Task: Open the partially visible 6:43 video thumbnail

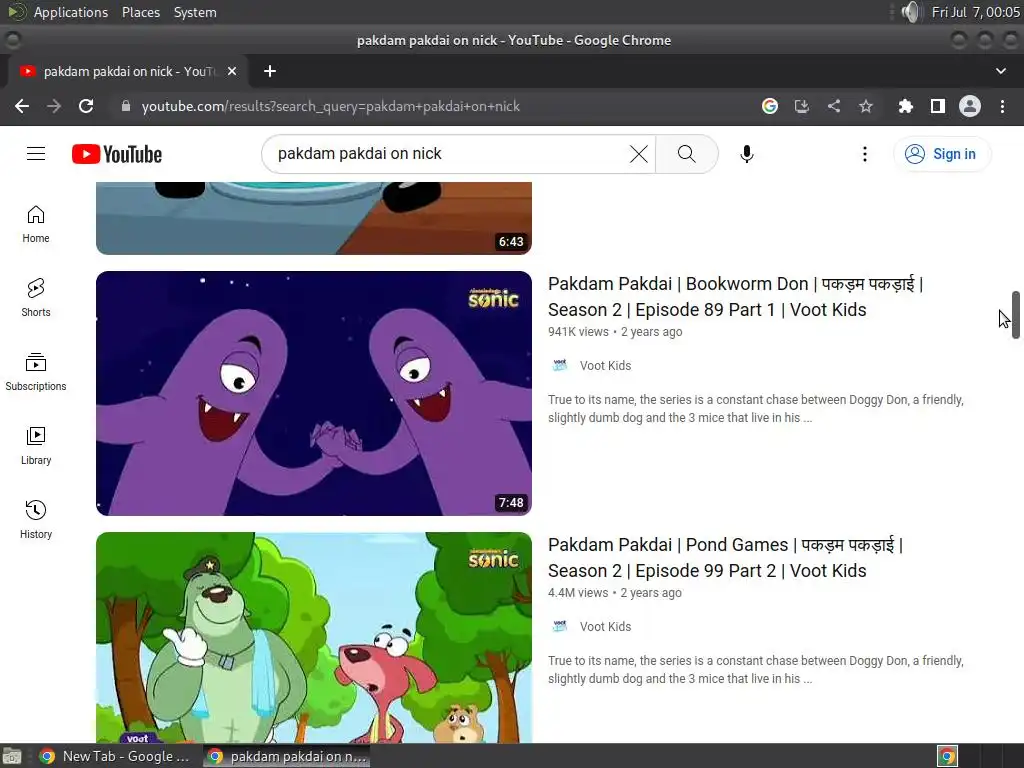Action: click(x=314, y=218)
